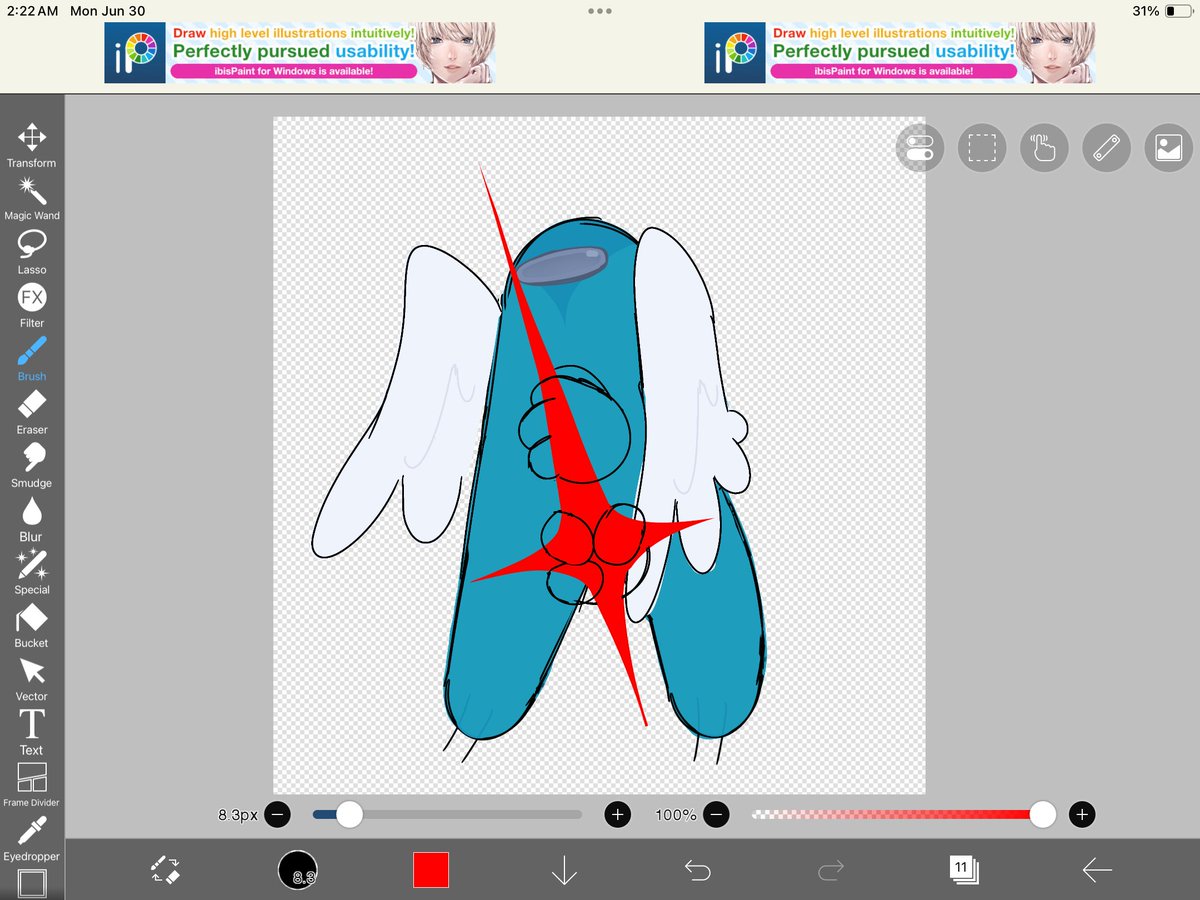Tap the finger gesture settings button
The width and height of the screenshot is (1200, 900).
click(x=1044, y=148)
